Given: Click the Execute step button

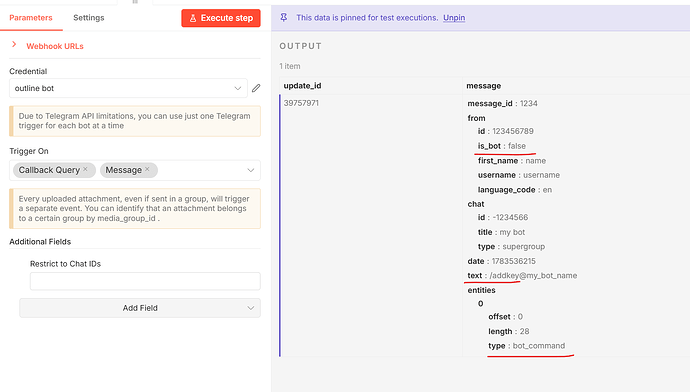Looking at the screenshot, I should point(221,18).
